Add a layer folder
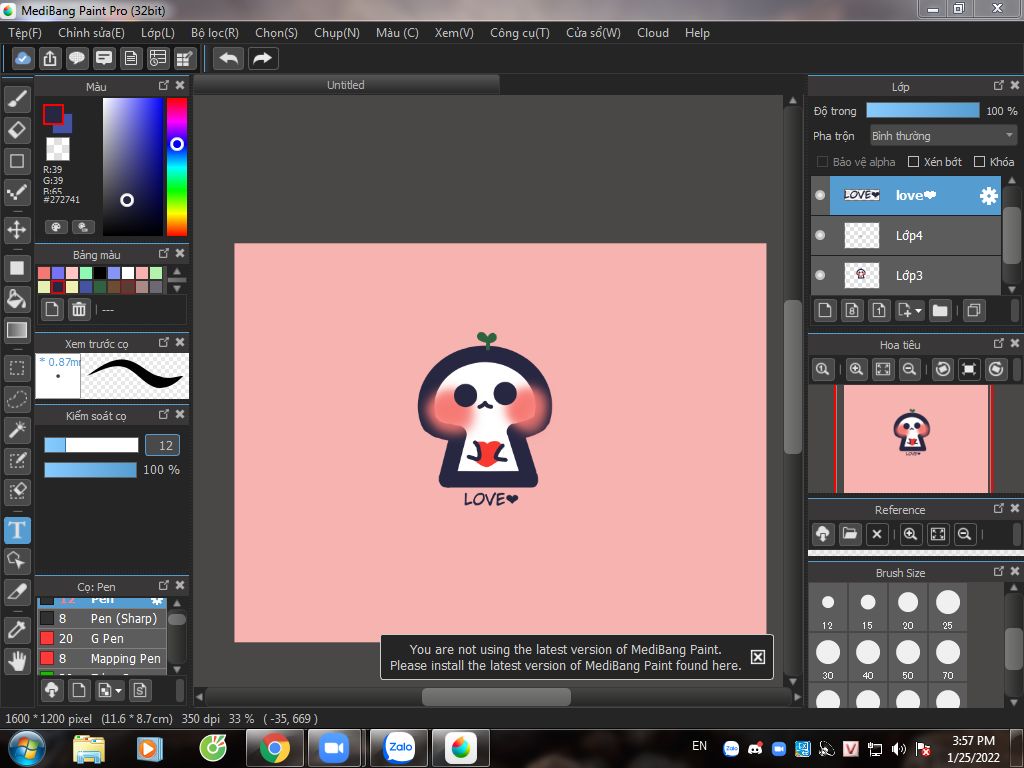This screenshot has height=768, width=1024. tap(940, 310)
